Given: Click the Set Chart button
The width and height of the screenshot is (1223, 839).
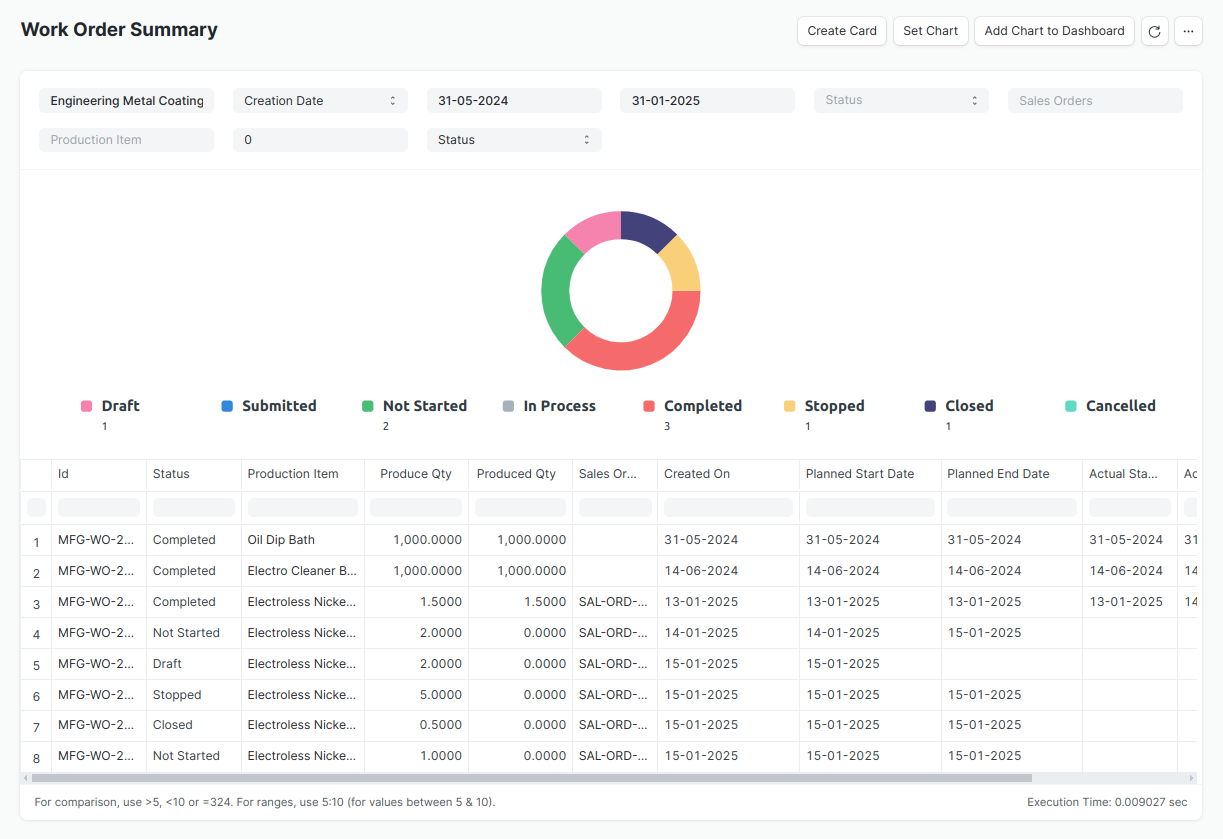Looking at the screenshot, I should pos(930,31).
